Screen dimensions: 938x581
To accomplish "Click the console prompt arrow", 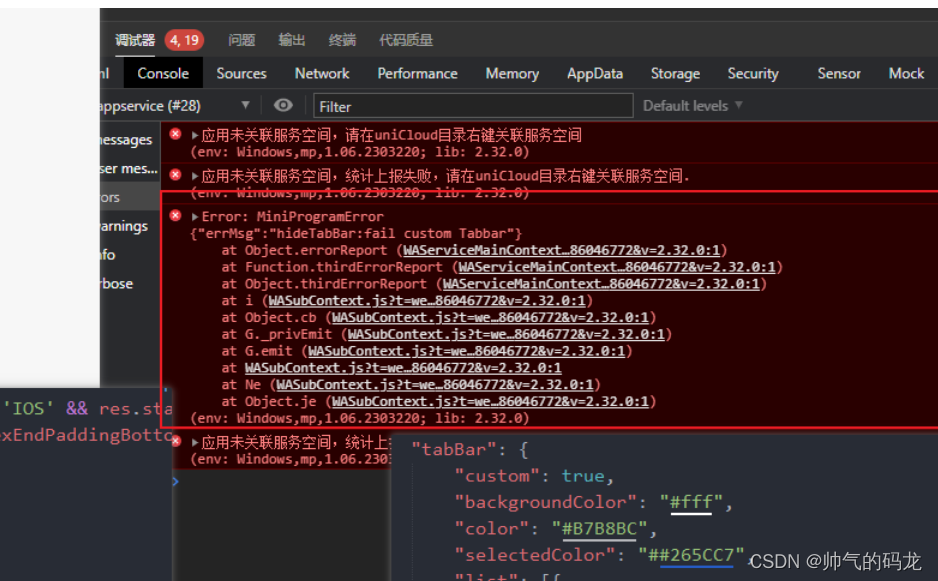I will coord(175,481).
